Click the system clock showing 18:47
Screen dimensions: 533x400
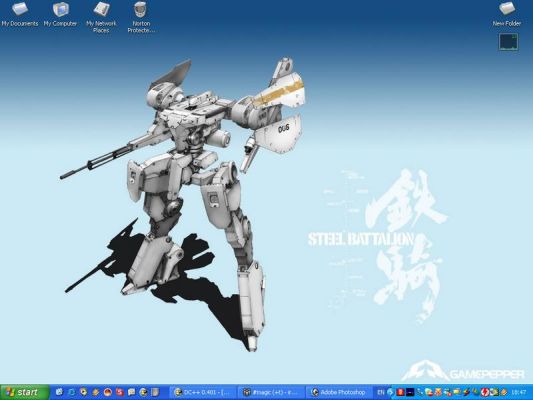(x=519, y=393)
